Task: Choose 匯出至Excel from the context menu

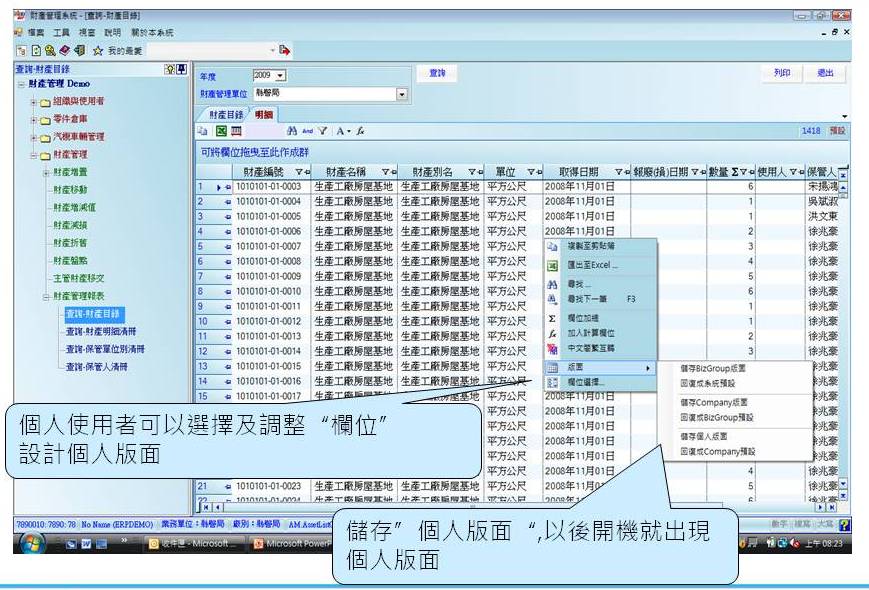Action: tap(593, 266)
